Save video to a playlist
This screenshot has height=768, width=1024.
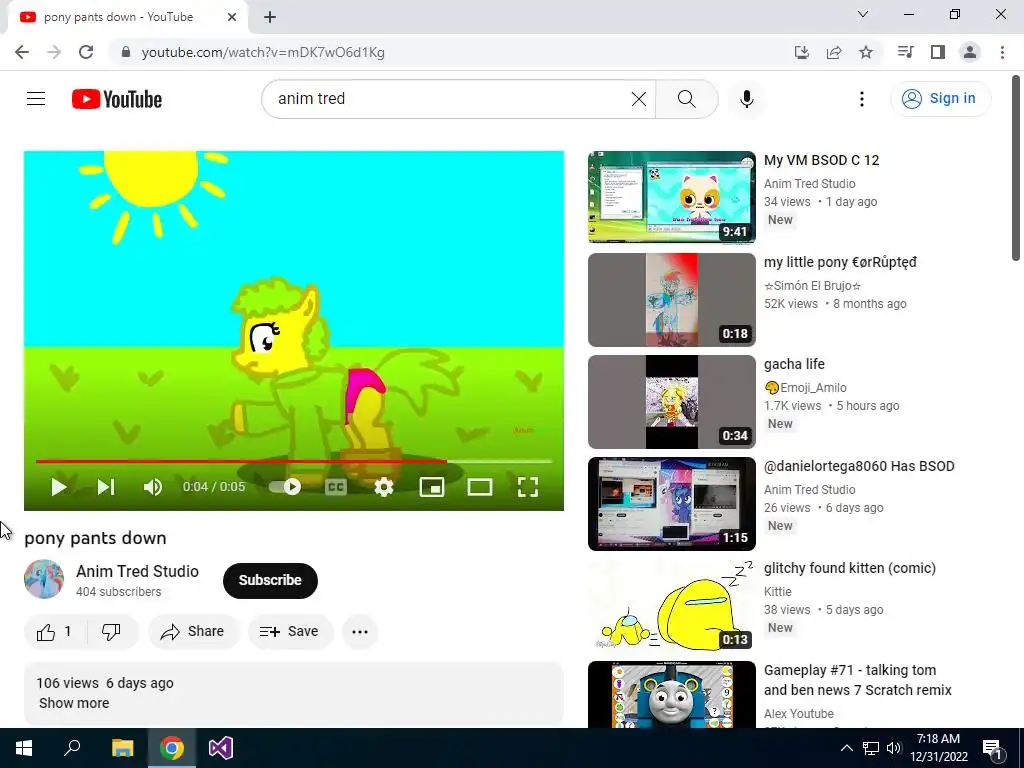tap(290, 632)
